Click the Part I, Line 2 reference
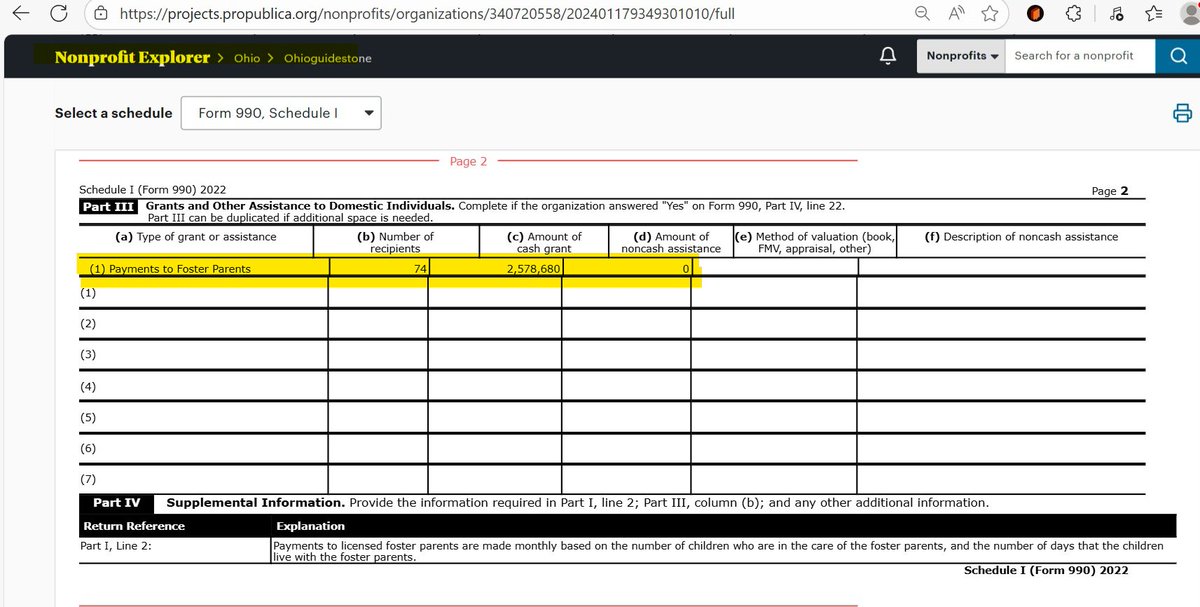The height and width of the screenshot is (607, 1200). [116, 546]
